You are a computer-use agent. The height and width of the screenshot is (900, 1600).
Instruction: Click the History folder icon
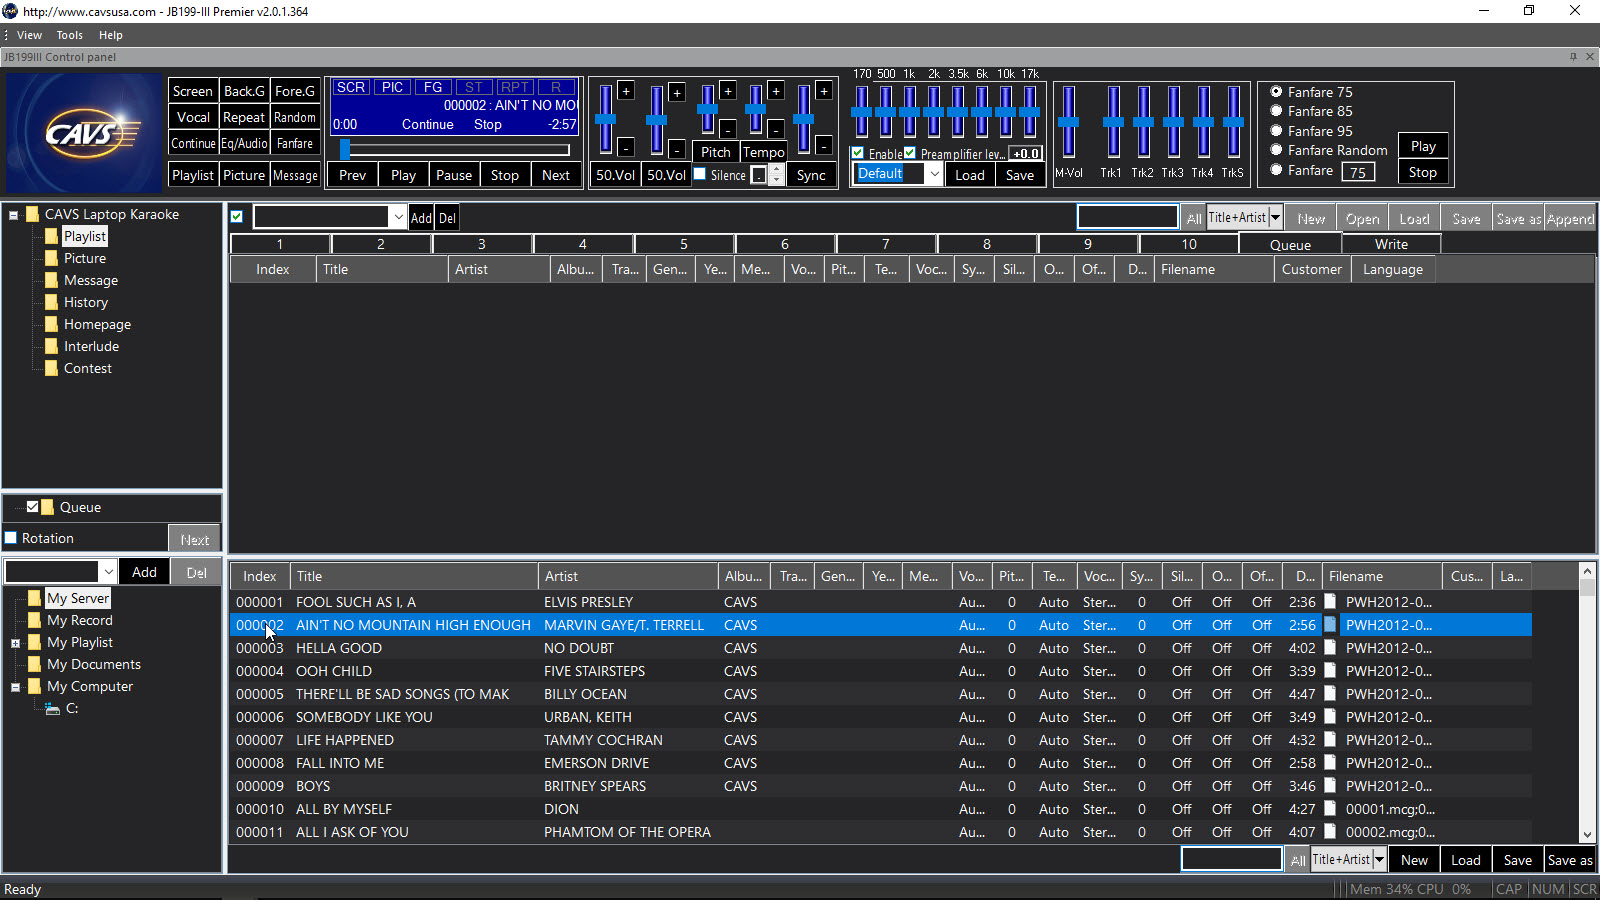(51, 302)
